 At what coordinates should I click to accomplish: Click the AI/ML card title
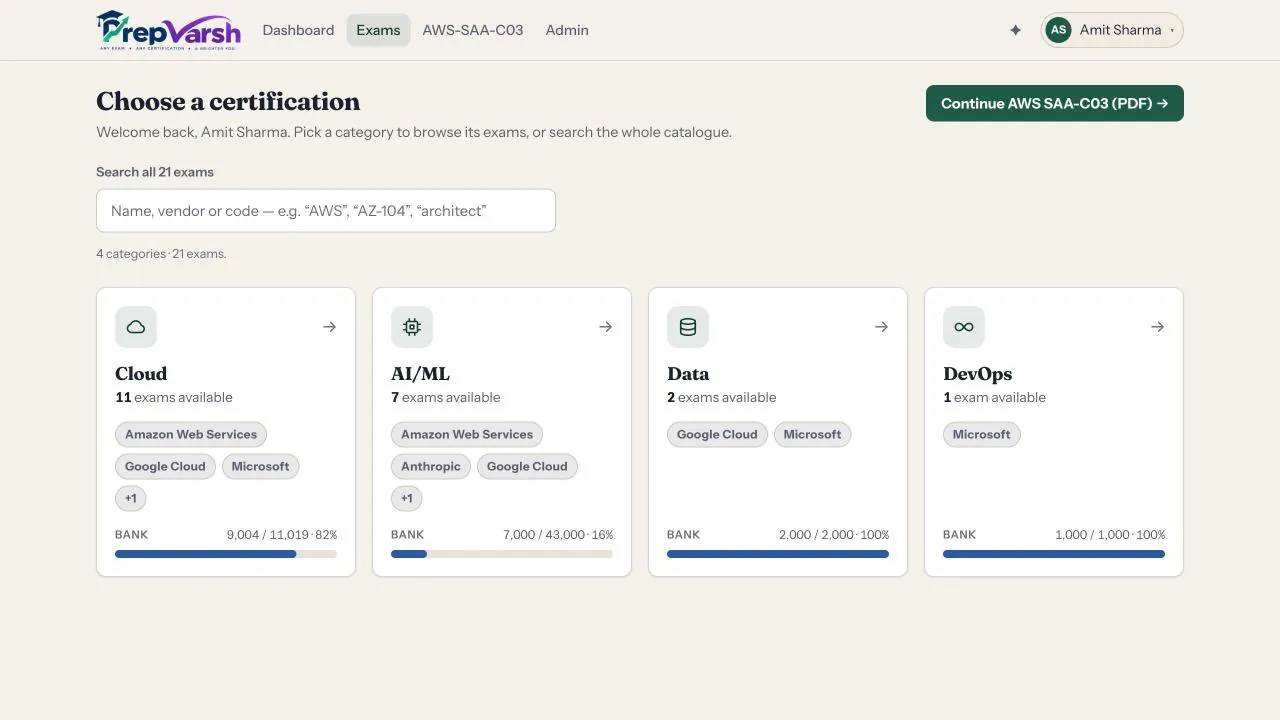point(420,374)
